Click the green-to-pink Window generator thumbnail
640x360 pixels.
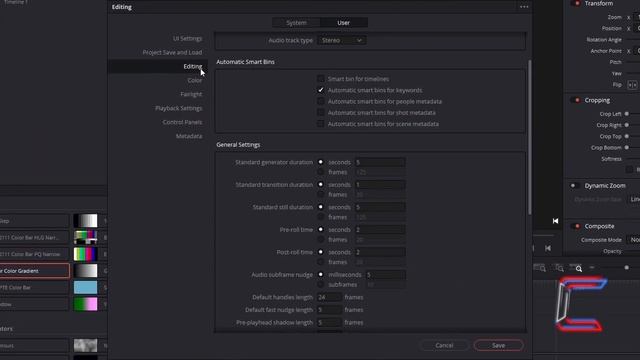pyautogui.click(x=85, y=304)
